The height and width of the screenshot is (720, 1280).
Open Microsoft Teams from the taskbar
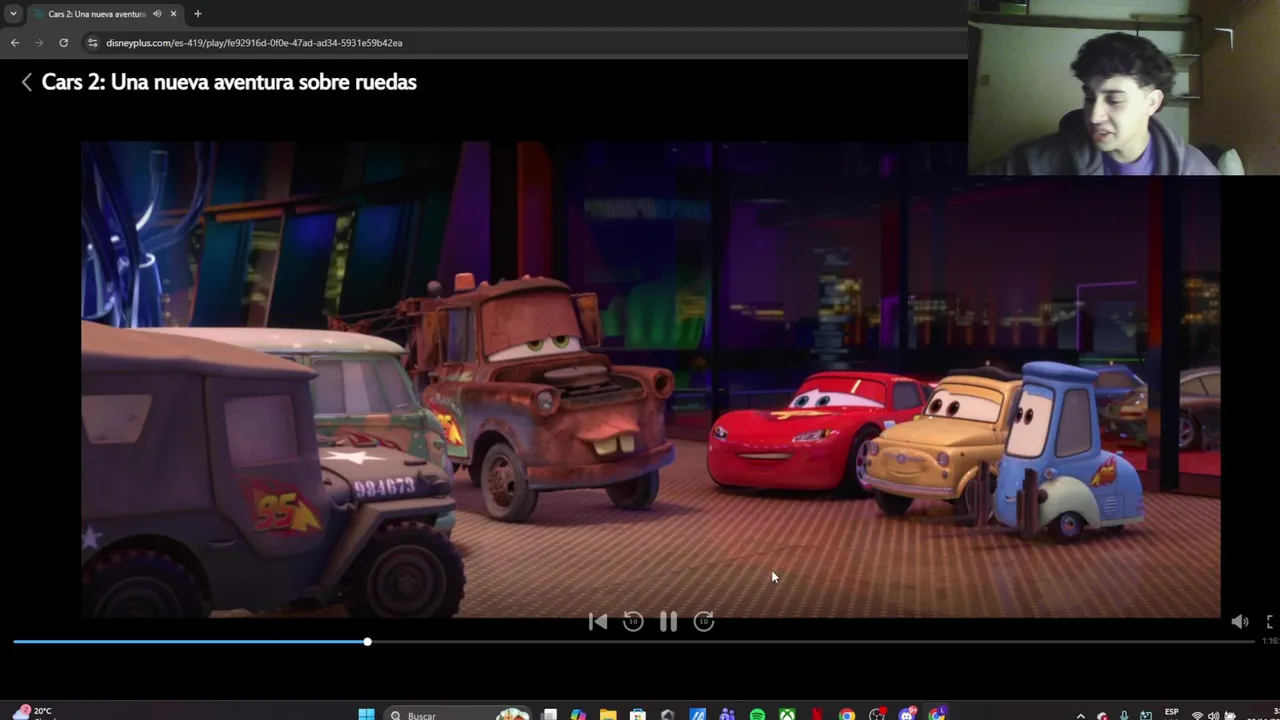point(726,715)
